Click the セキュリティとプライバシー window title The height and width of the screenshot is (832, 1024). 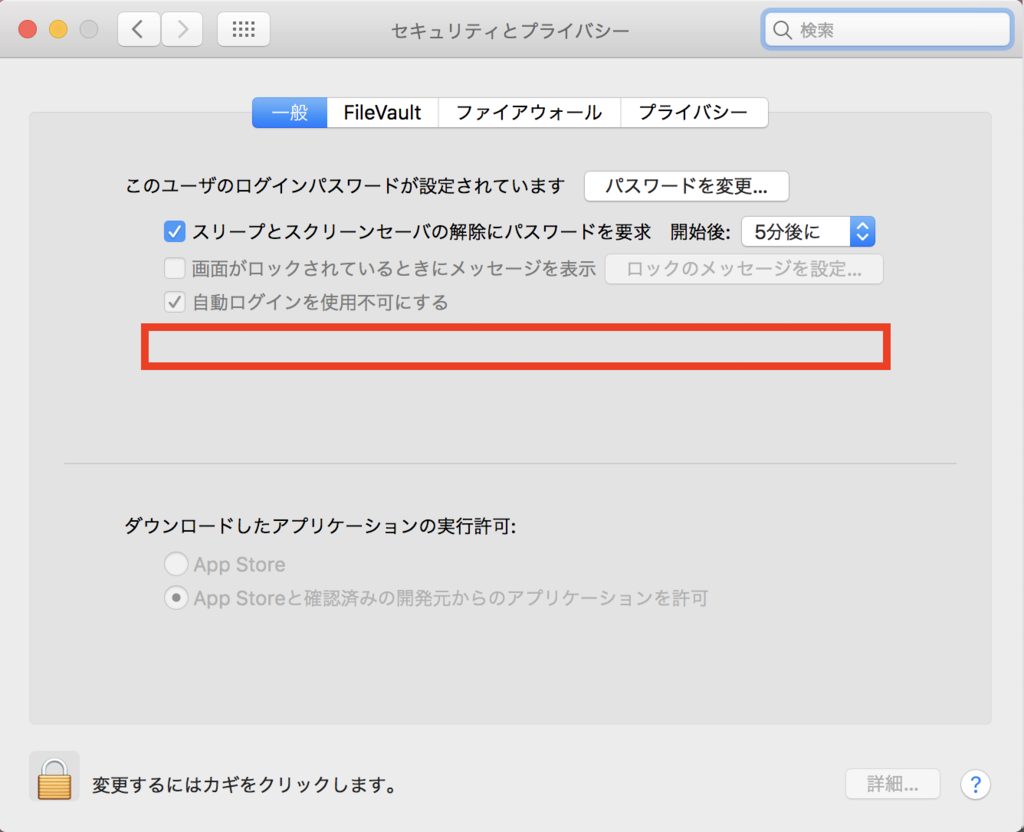click(510, 31)
